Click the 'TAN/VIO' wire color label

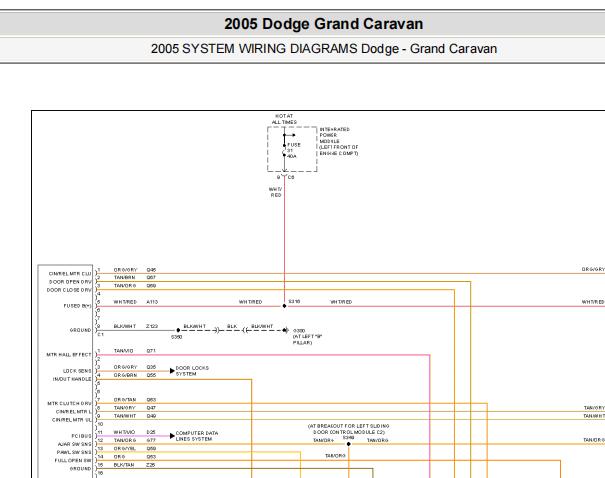pyautogui.click(x=123, y=351)
